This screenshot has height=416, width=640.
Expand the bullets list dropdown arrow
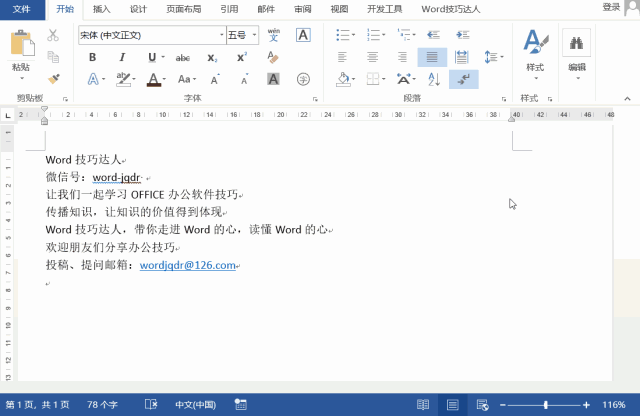[x=353, y=35]
